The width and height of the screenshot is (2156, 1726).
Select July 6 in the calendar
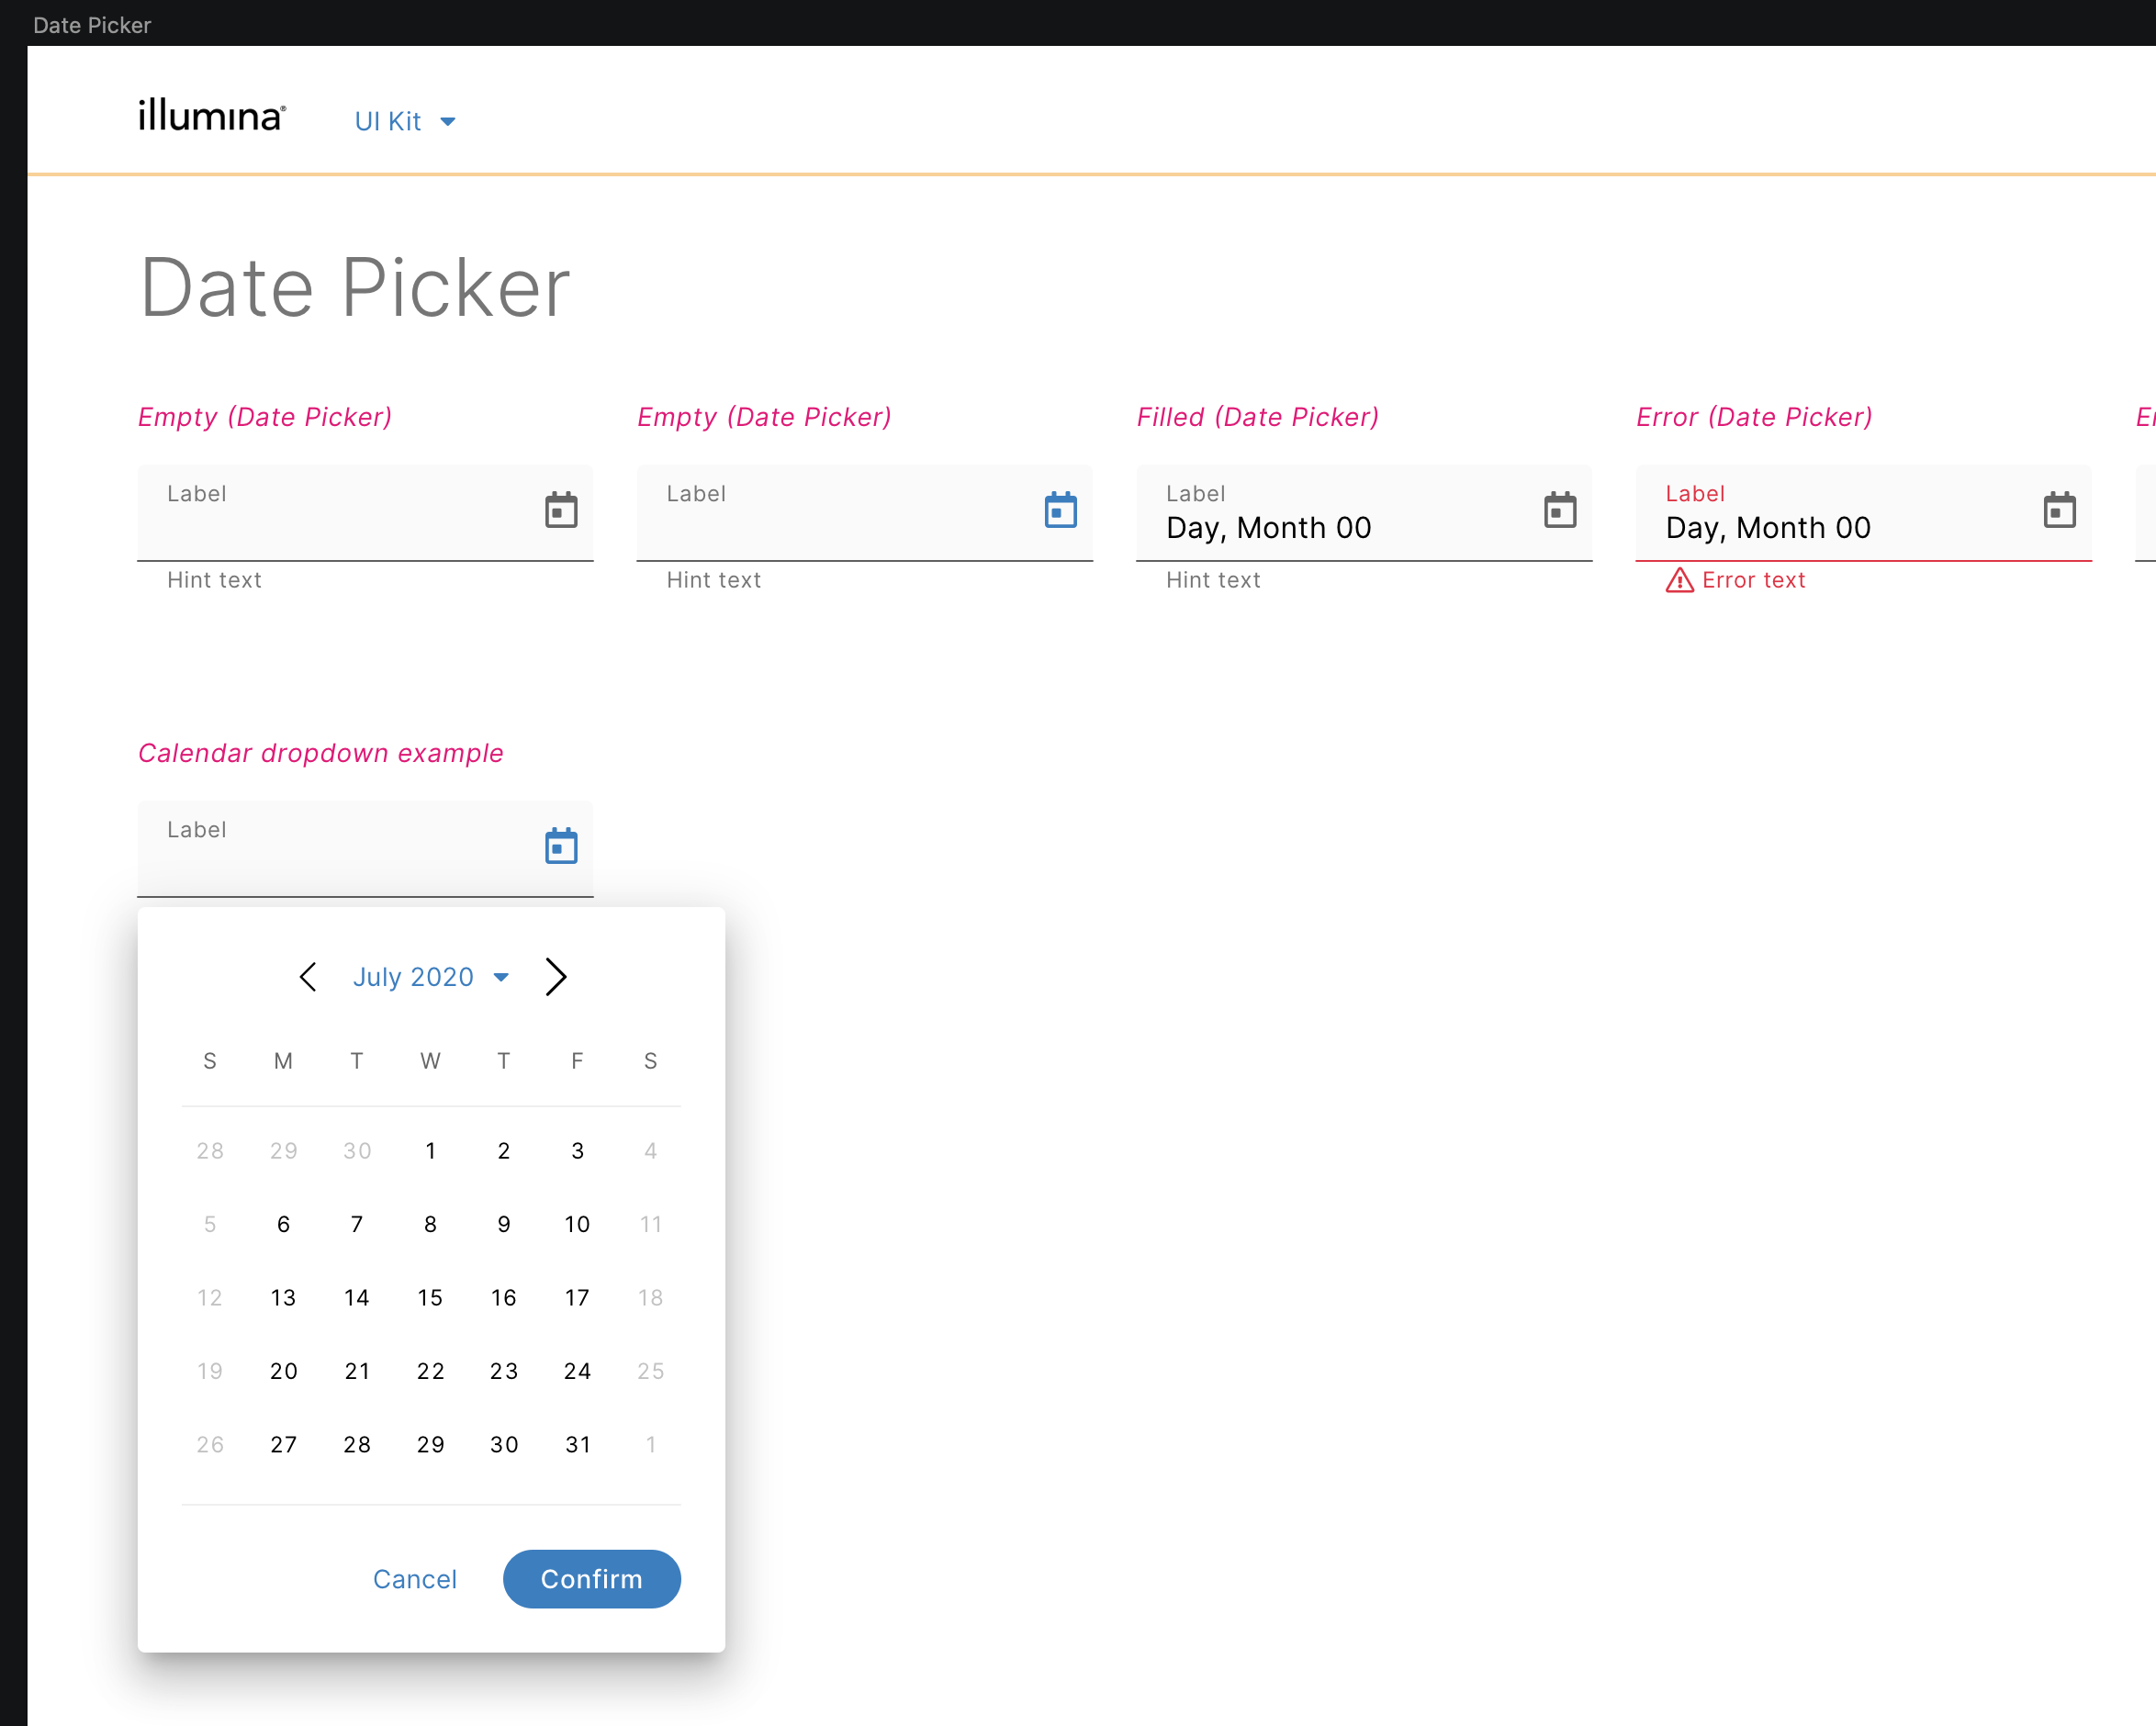coord(283,1225)
